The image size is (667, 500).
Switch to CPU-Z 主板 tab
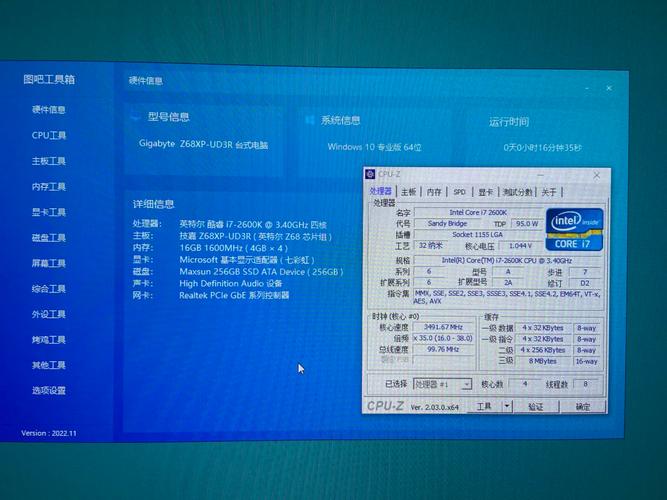(408, 192)
